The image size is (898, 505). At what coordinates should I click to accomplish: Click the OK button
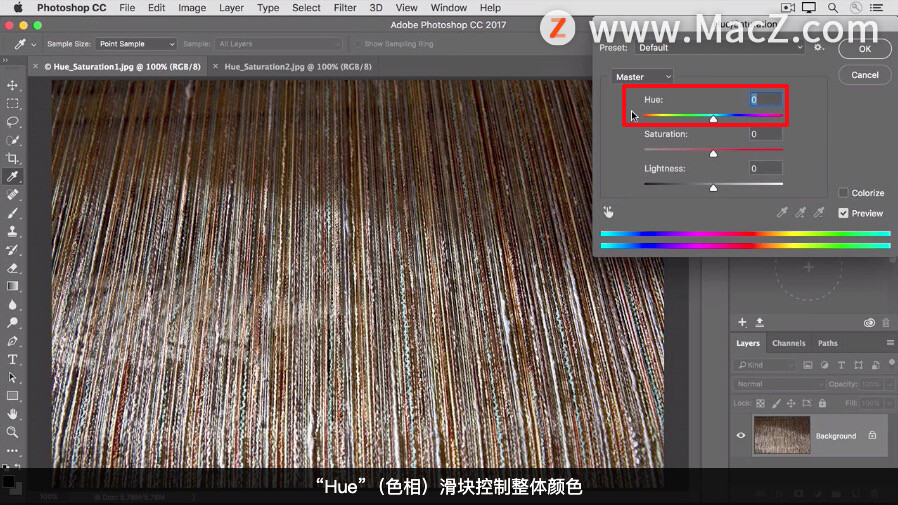point(865,49)
